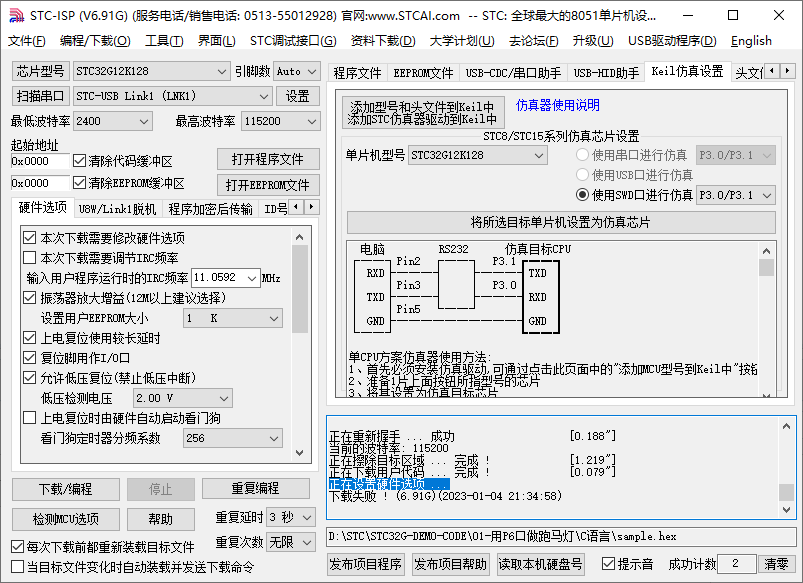
Task: Click up arrow of hardware options scrollbar
Action: pyautogui.click(x=300, y=237)
